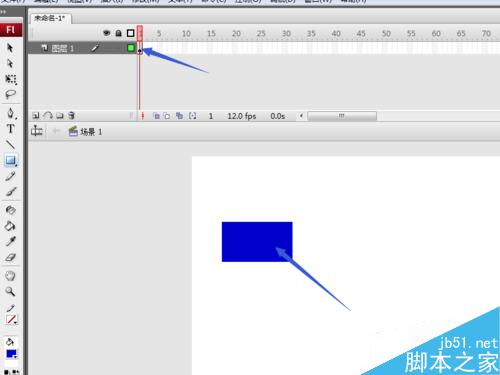The height and width of the screenshot is (375, 500).
Task: Select the Free Transform tool
Action: pos(11,79)
